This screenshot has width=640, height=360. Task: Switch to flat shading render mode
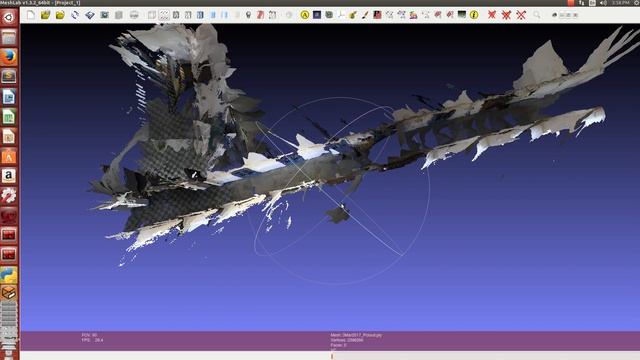pyautogui.click(x=213, y=15)
